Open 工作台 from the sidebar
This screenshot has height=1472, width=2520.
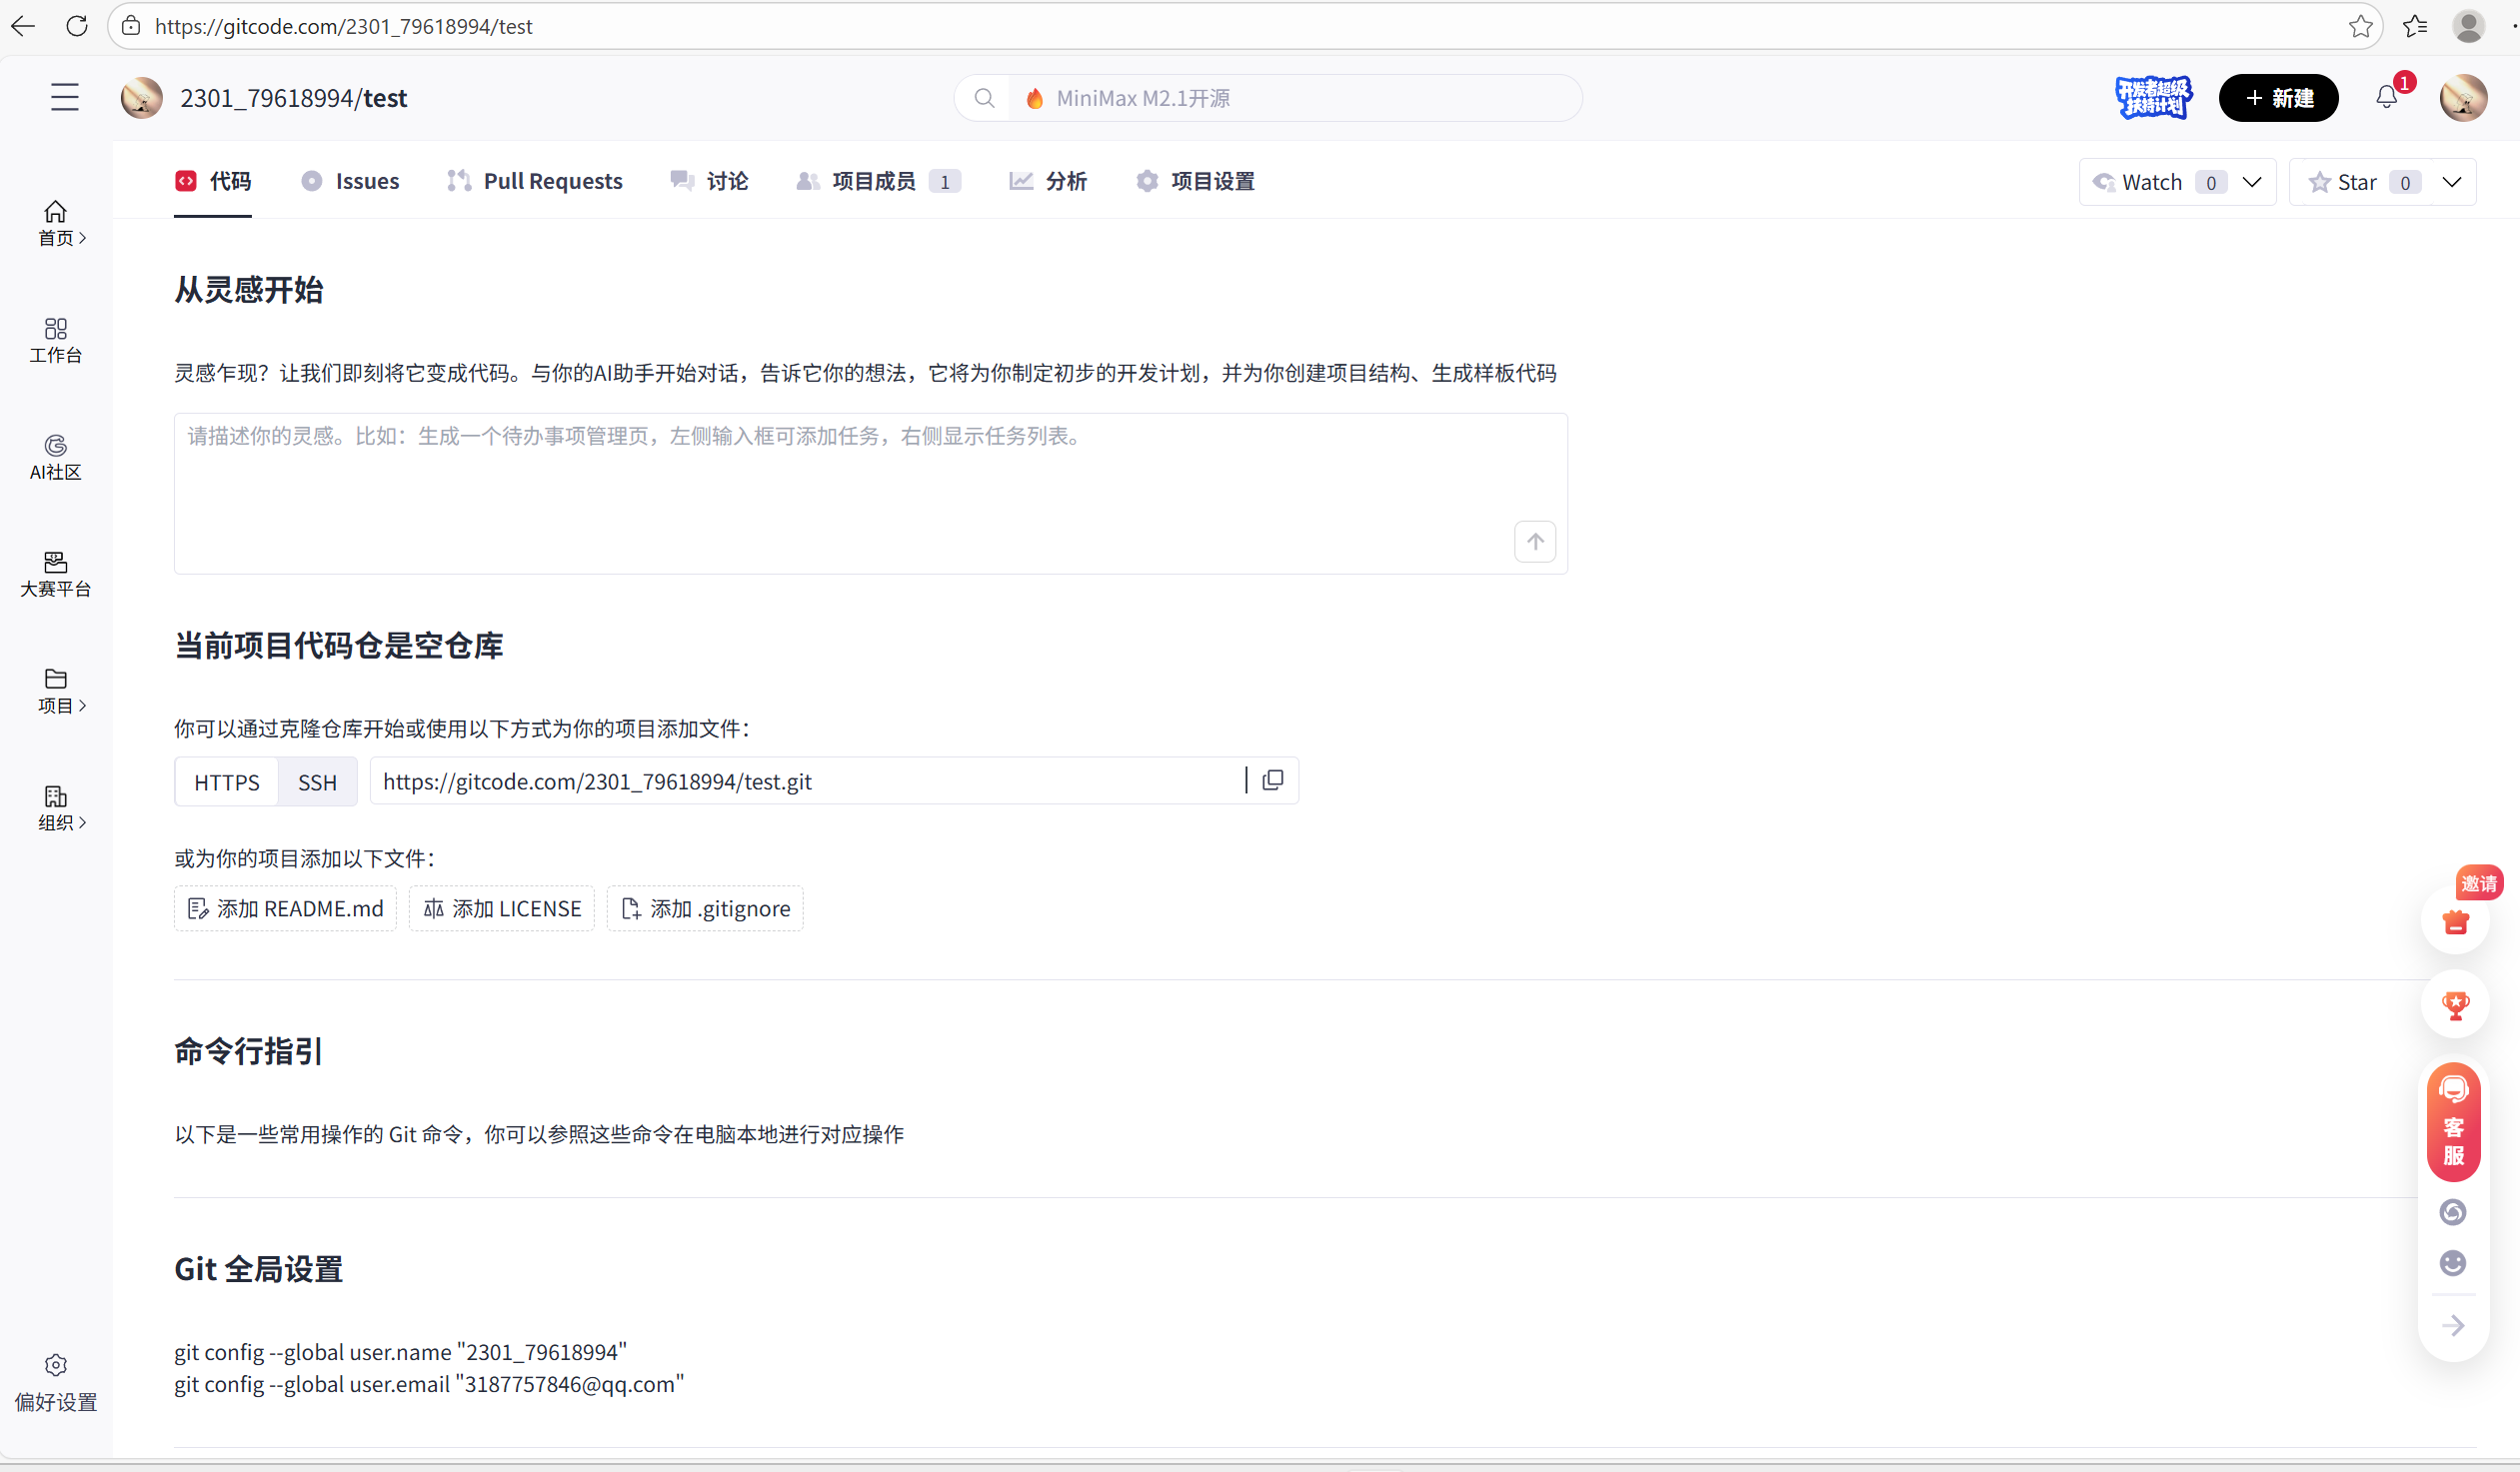56,340
